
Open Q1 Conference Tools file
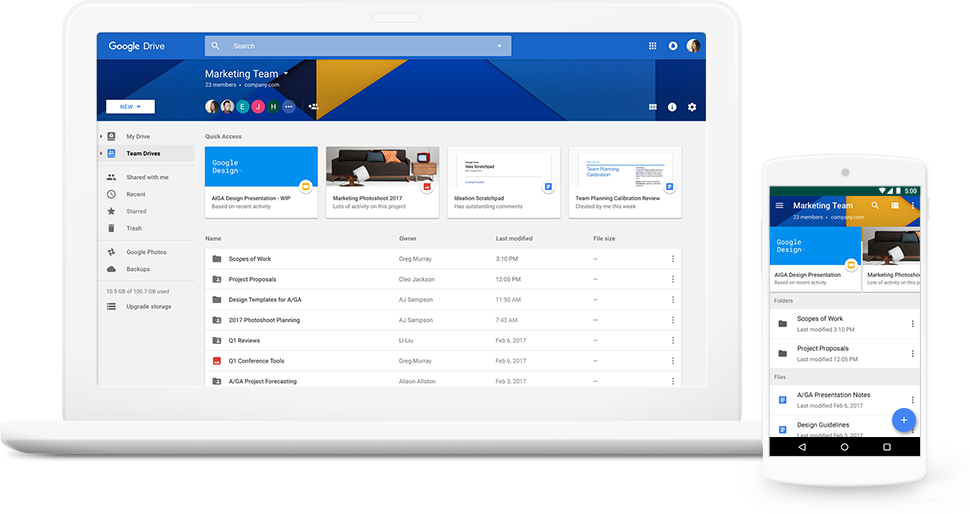click(x=443, y=361)
